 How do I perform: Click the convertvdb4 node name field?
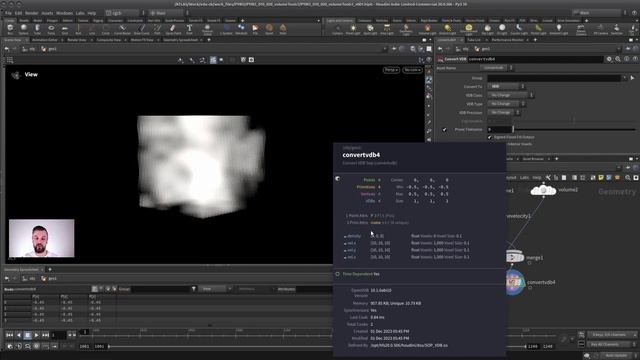point(535,59)
